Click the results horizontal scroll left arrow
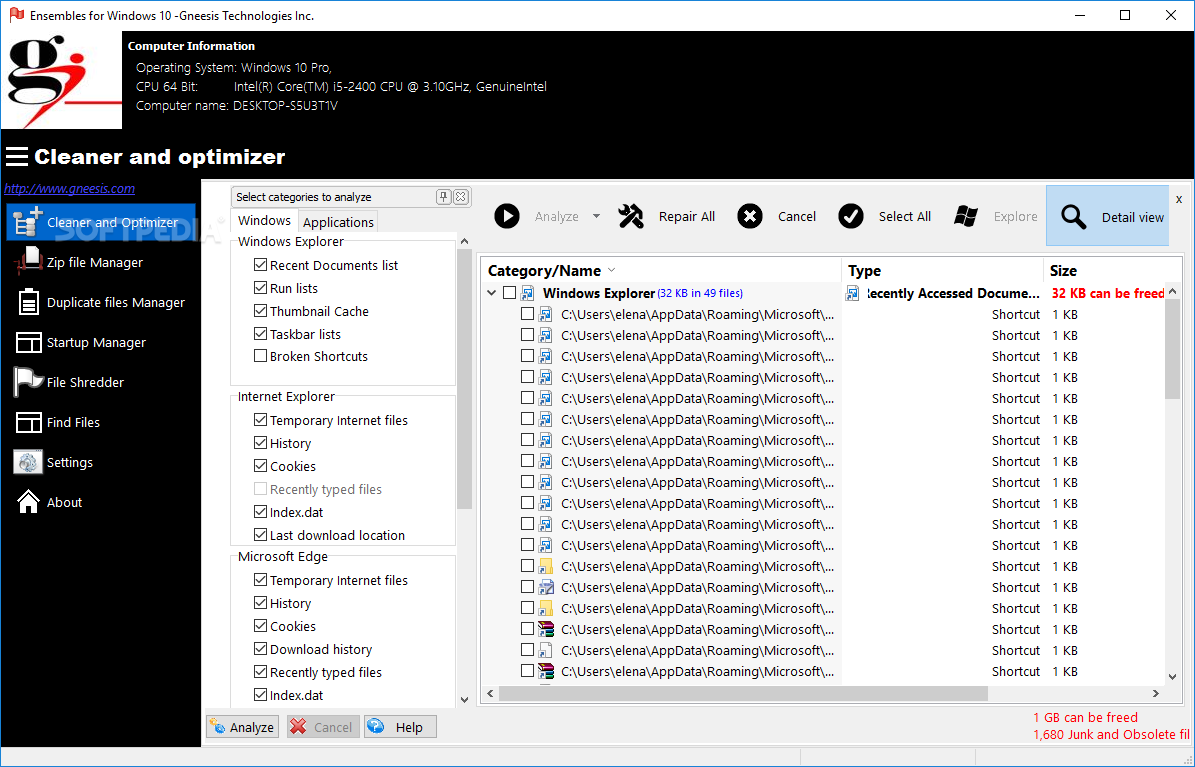 [x=490, y=693]
